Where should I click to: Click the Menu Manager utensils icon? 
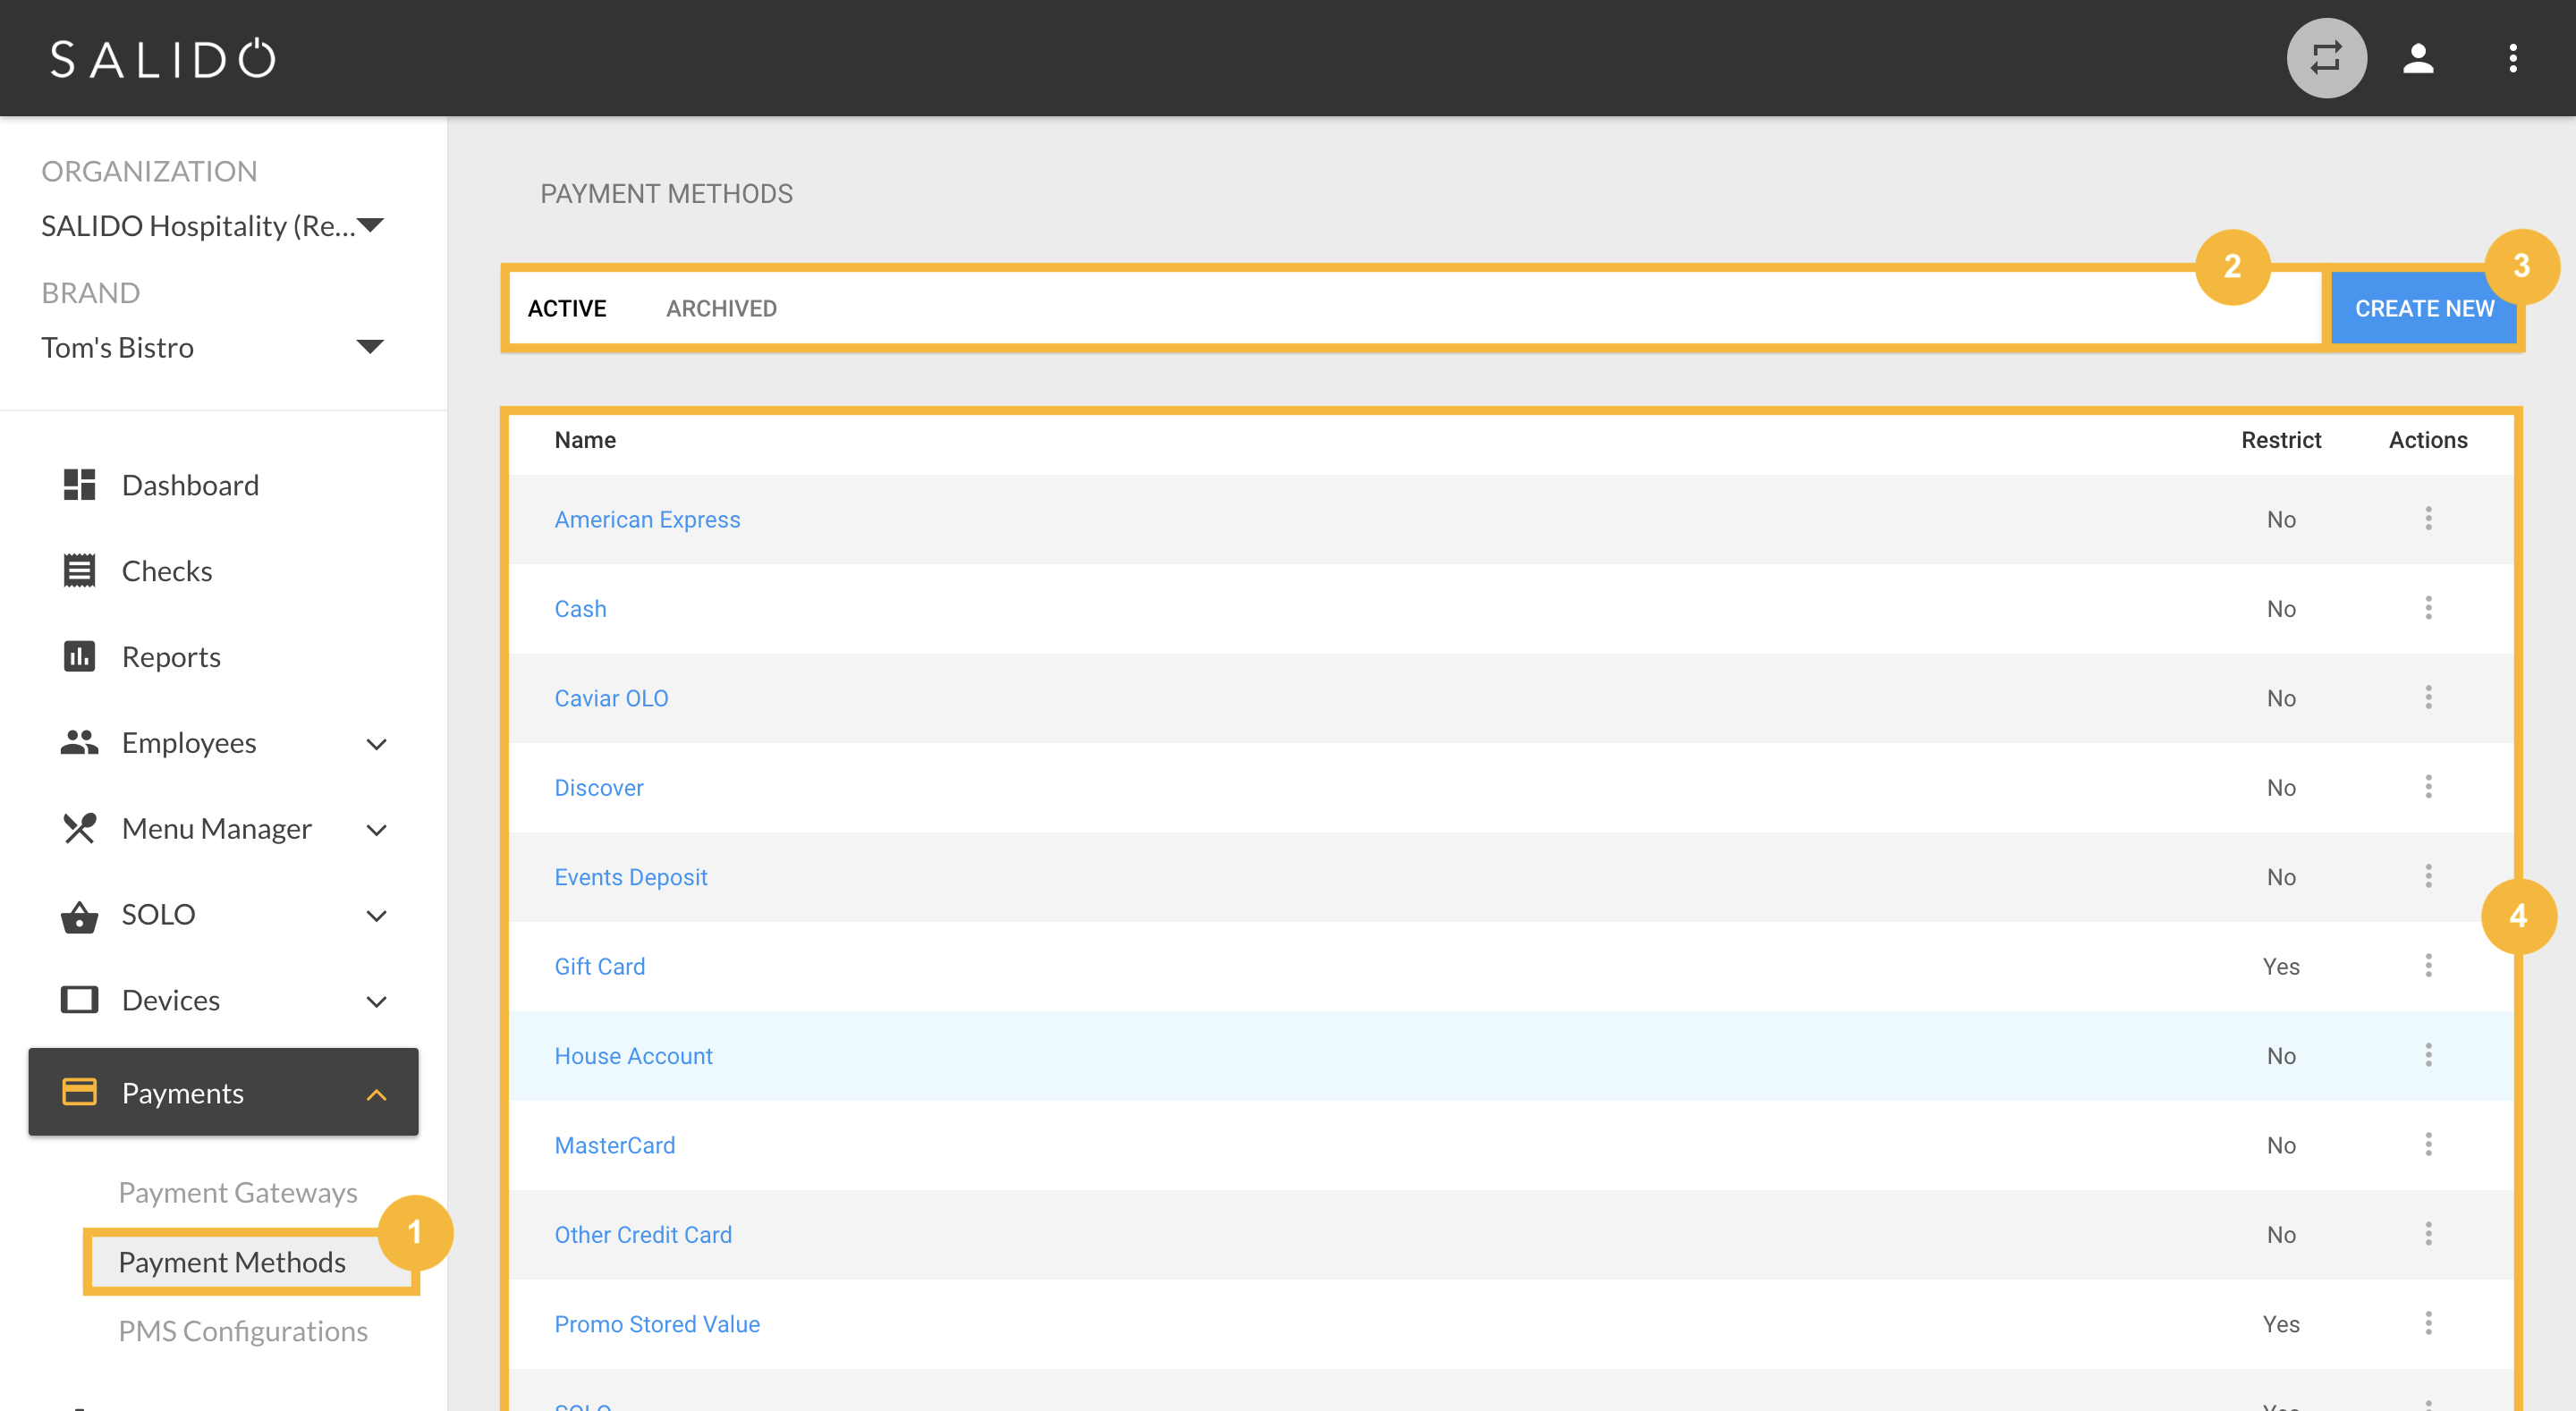point(79,828)
